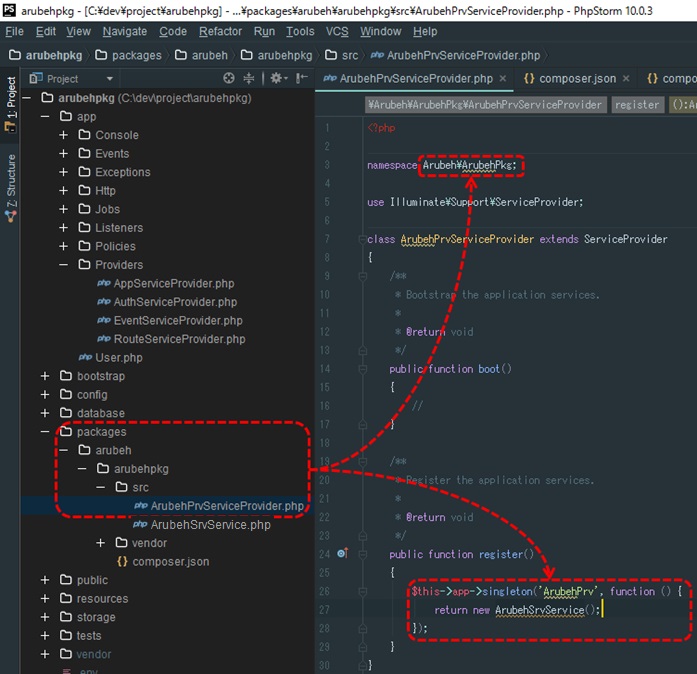Open the Project panel settings gear
The width and height of the screenshot is (697, 674).
click(x=276, y=78)
